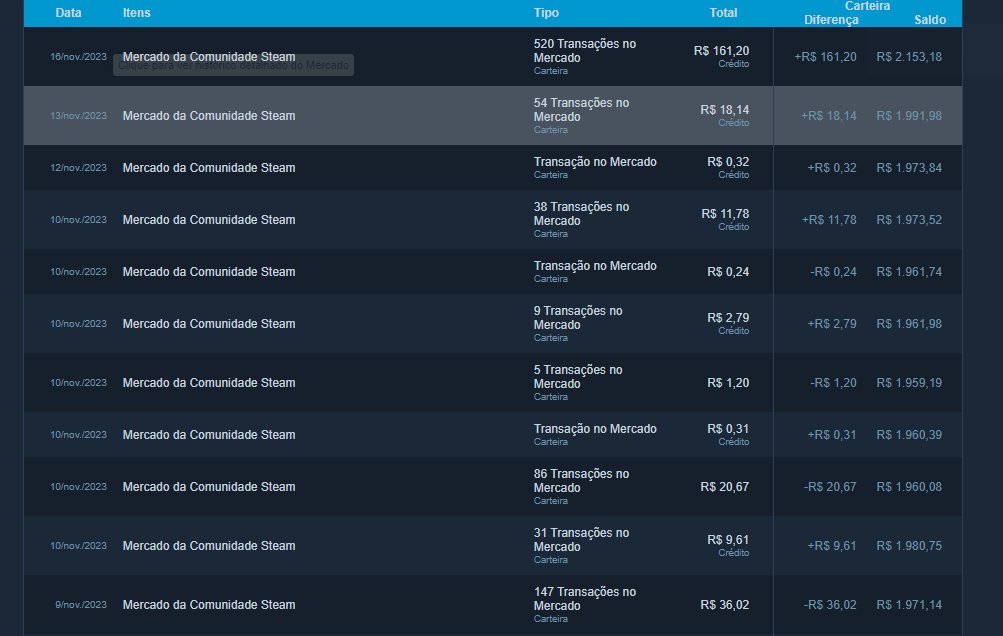Select balance value "R$ 1.961,98"
Image resolution: width=1003 pixels, height=636 pixels.
909,324
